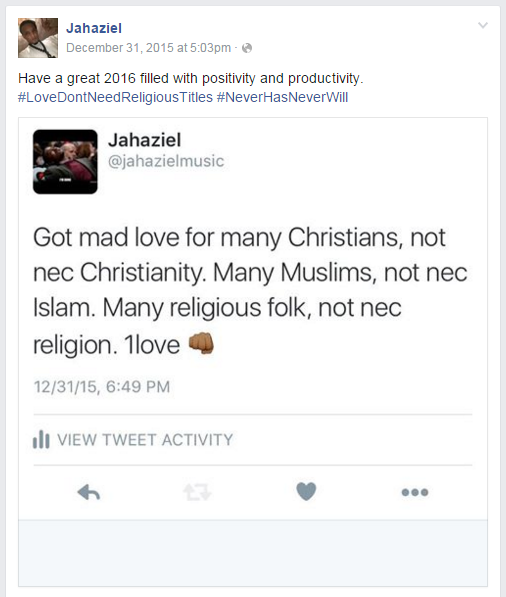Screen dimensions: 506x597
Task: Open the December 31, 2015 timestamp link
Action: click(x=148, y=48)
